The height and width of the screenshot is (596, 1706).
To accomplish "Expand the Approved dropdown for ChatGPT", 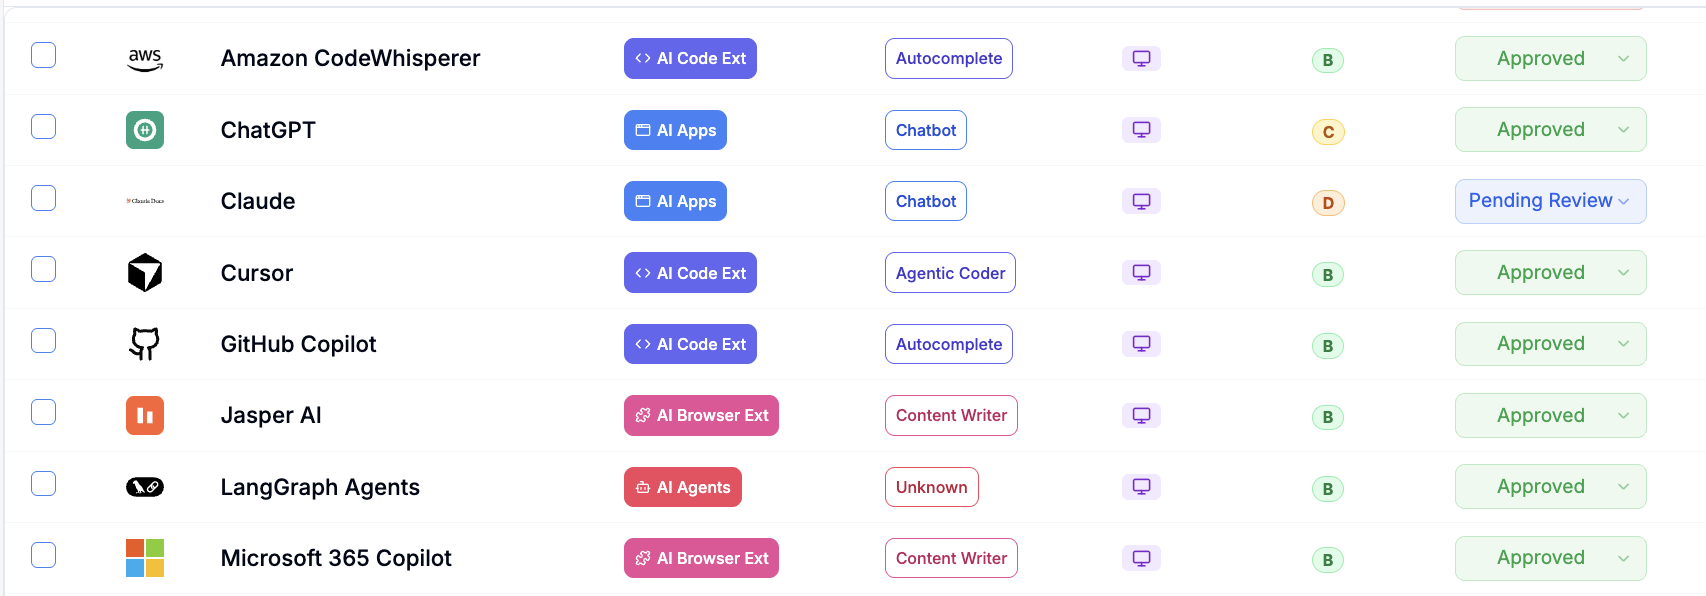I will point(1550,130).
